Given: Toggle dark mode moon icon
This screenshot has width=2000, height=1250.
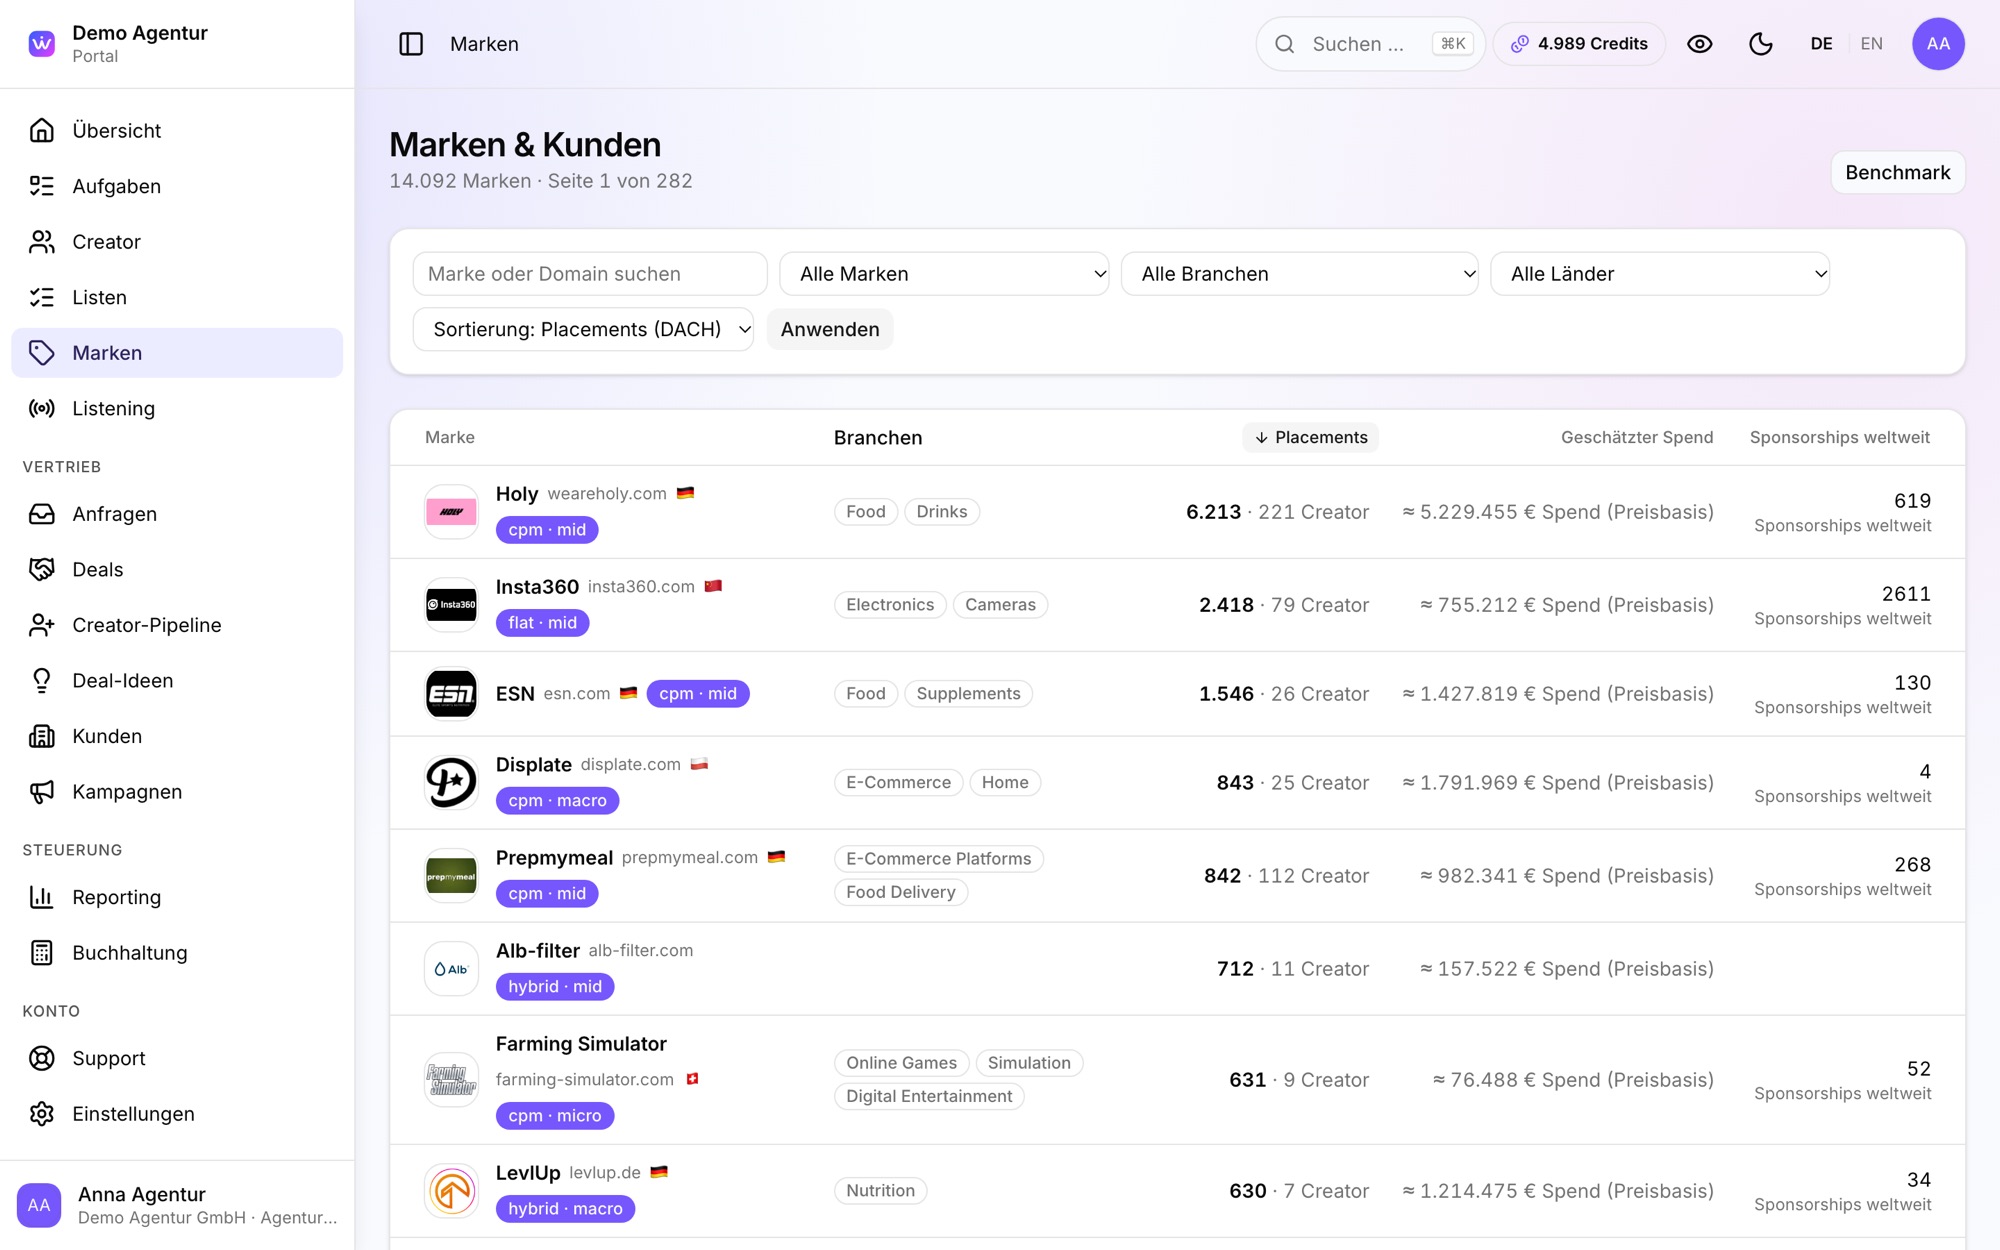Looking at the screenshot, I should (x=1761, y=44).
